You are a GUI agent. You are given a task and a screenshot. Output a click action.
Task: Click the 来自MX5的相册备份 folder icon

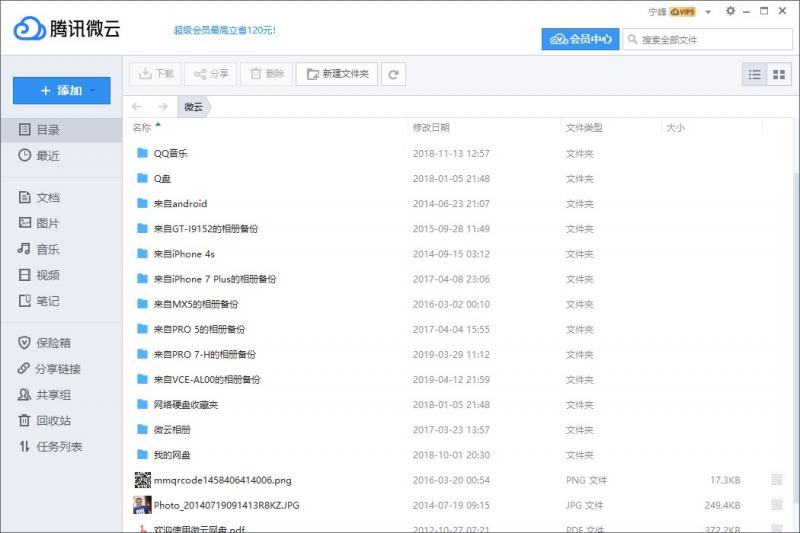point(142,303)
